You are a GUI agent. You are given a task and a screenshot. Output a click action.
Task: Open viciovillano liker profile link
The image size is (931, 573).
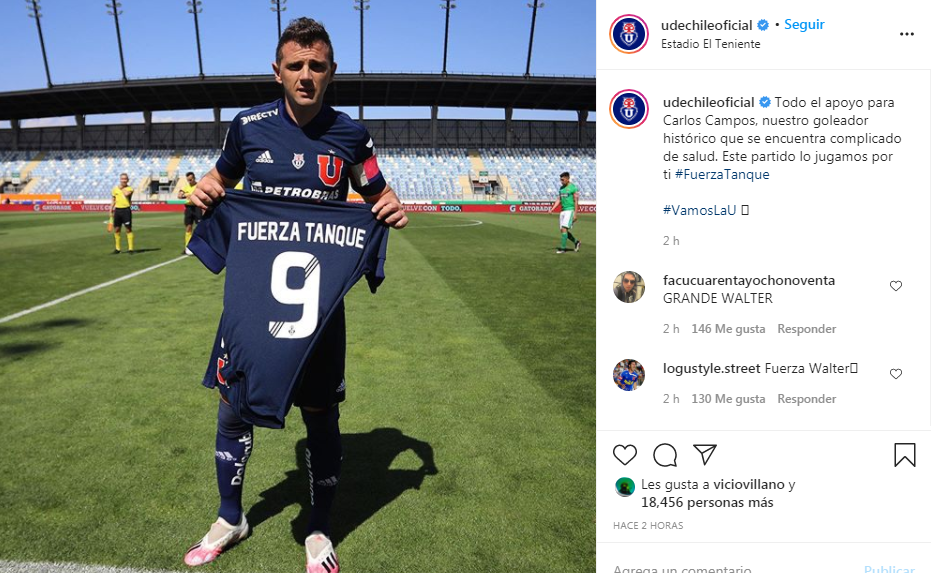pyautogui.click(x=749, y=485)
